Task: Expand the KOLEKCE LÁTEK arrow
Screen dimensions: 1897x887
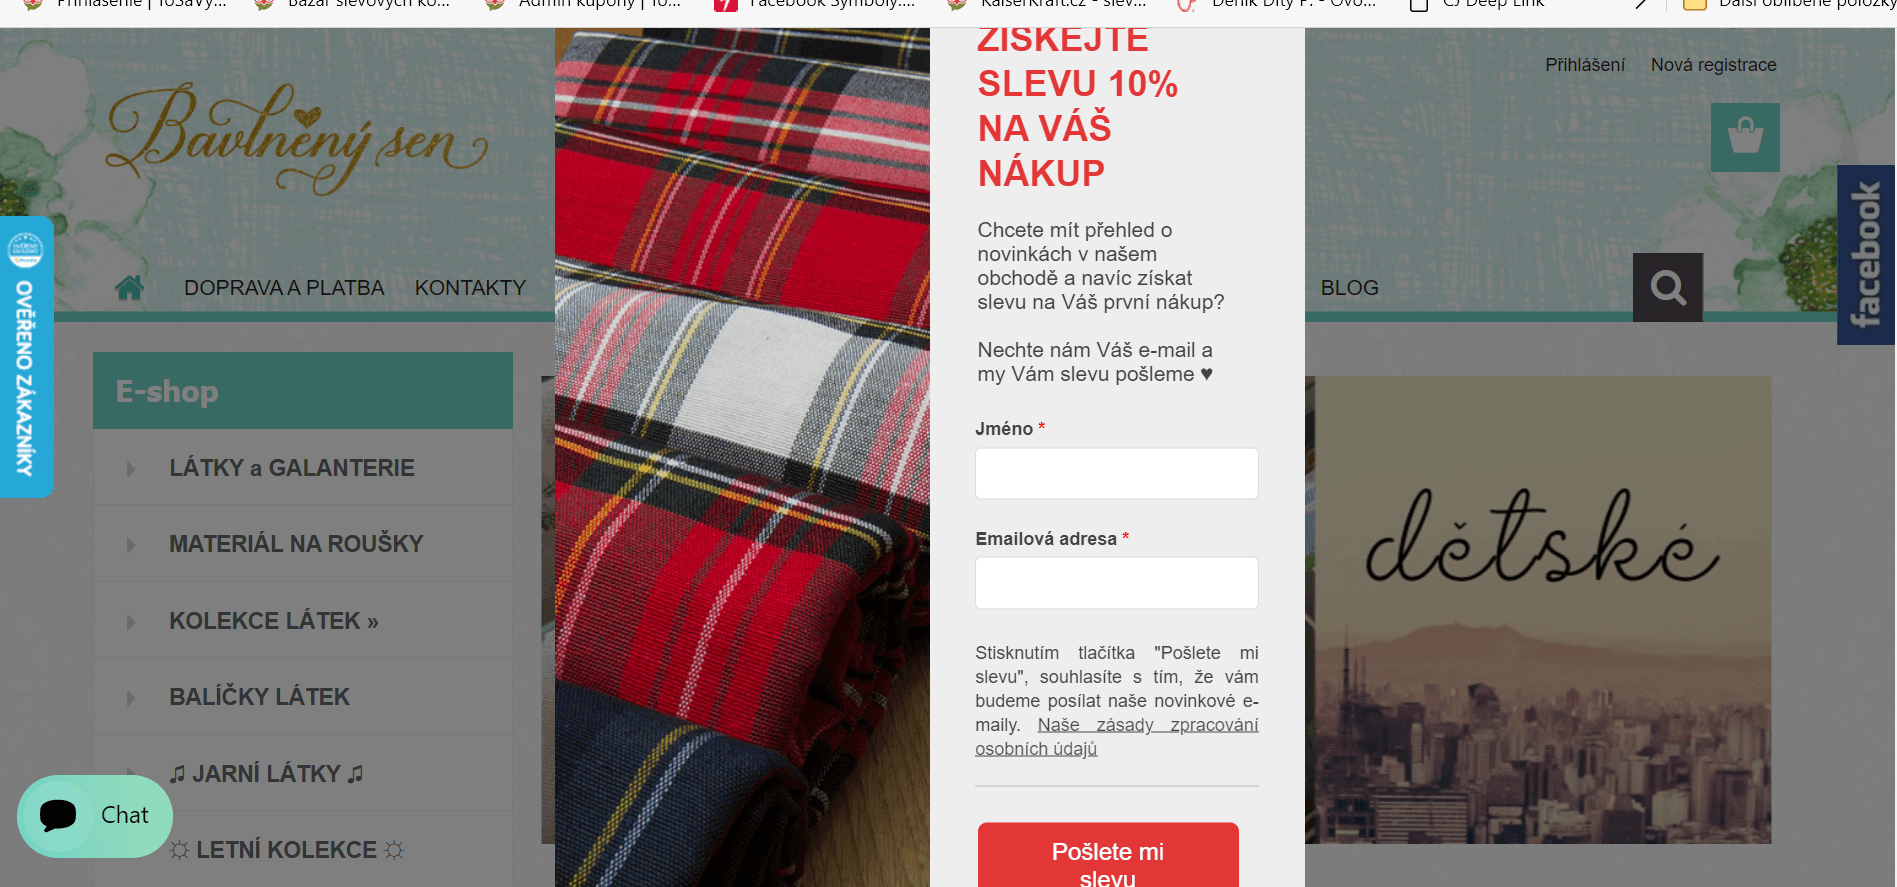Action: pos(131,622)
